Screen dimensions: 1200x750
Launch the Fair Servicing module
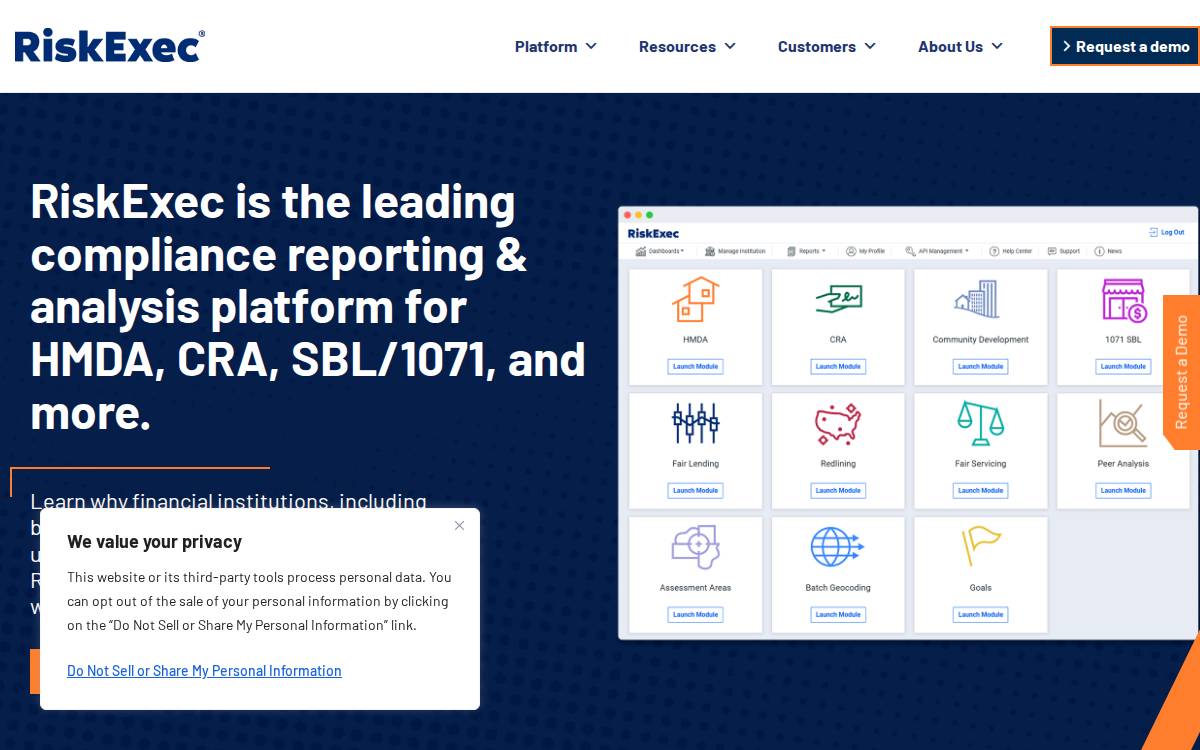(x=980, y=491)
